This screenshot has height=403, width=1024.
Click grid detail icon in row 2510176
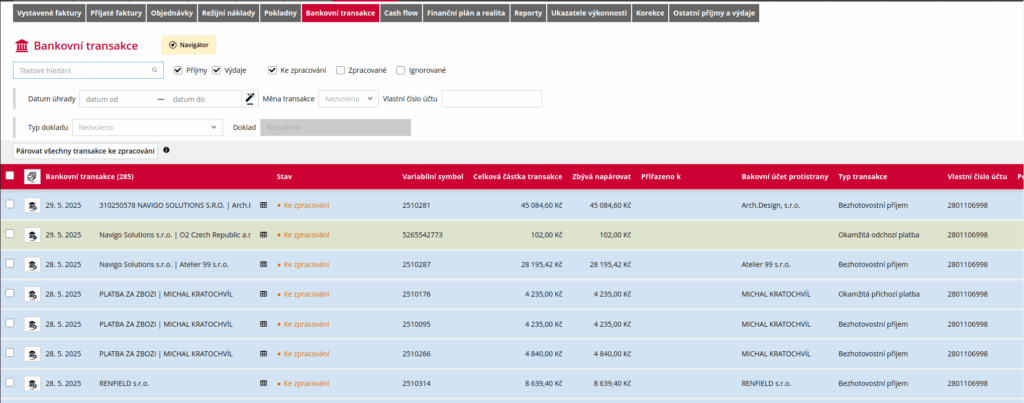tap(264, 294)
